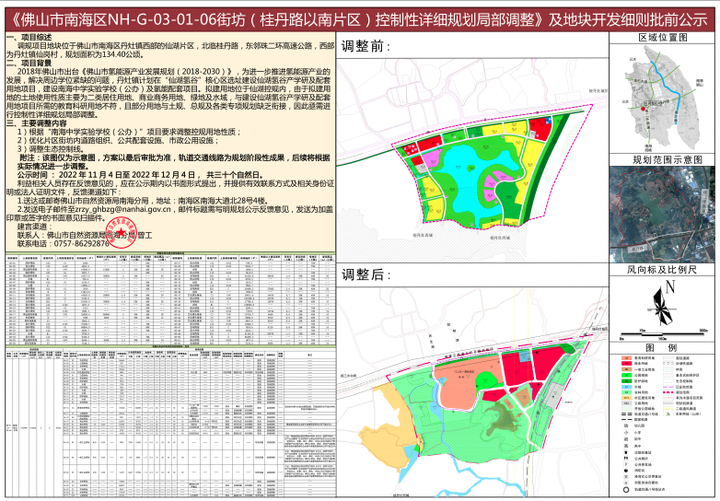Open the satellite planning scope thumbnail
This screenshot has width=720, height=501.
click(662, 214)
